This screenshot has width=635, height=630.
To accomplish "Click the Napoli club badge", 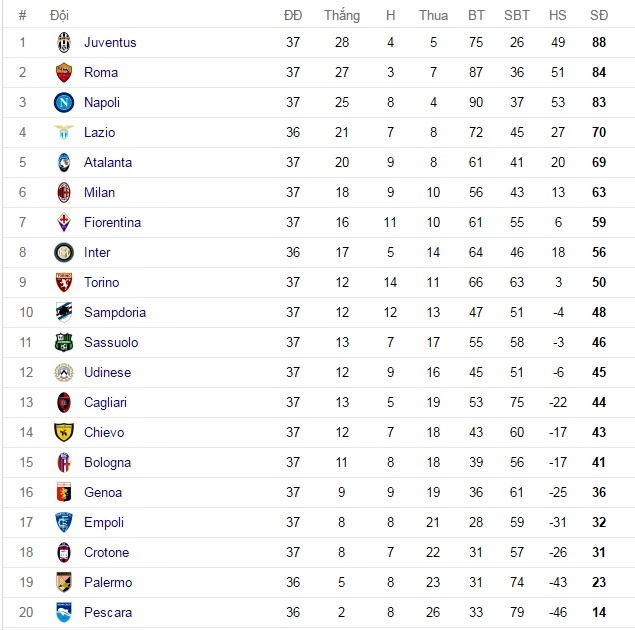I will tap(64, 103).
